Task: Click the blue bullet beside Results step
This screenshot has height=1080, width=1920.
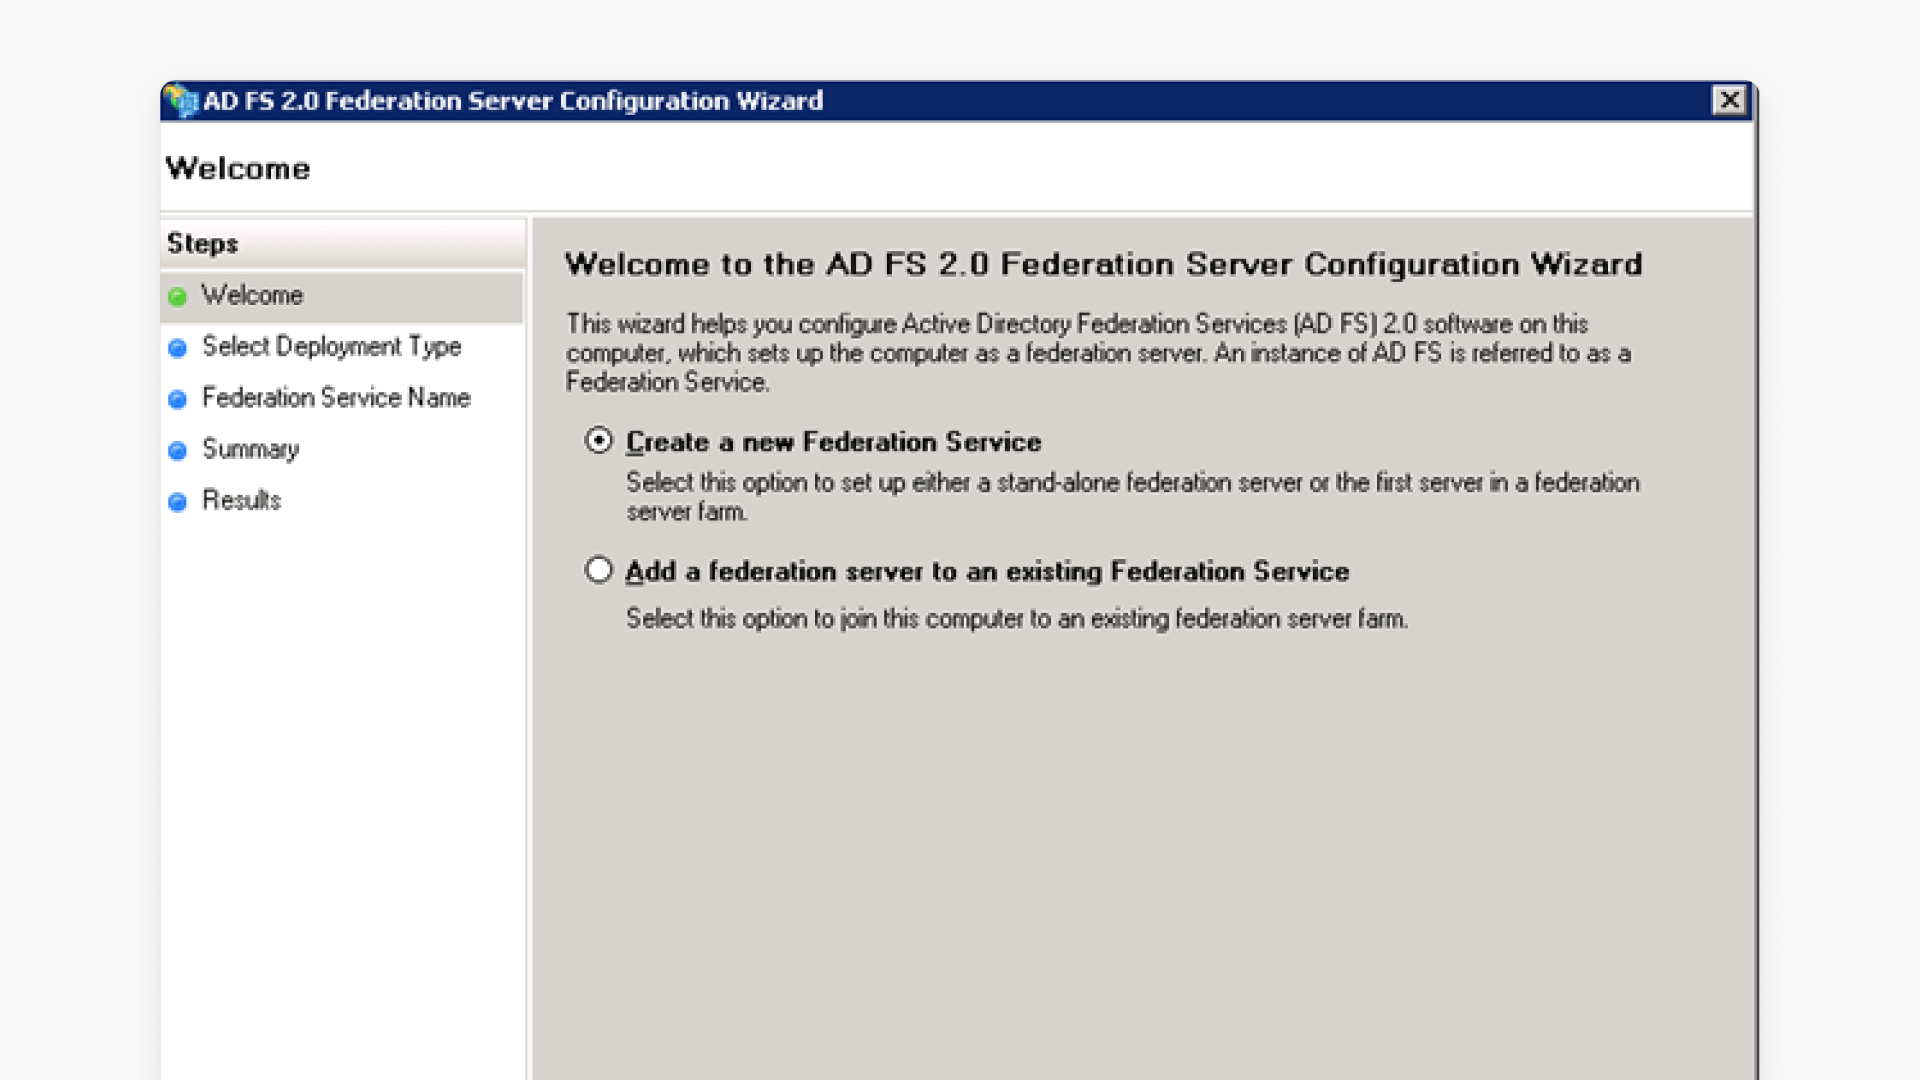Action: (x=178, y=501)
